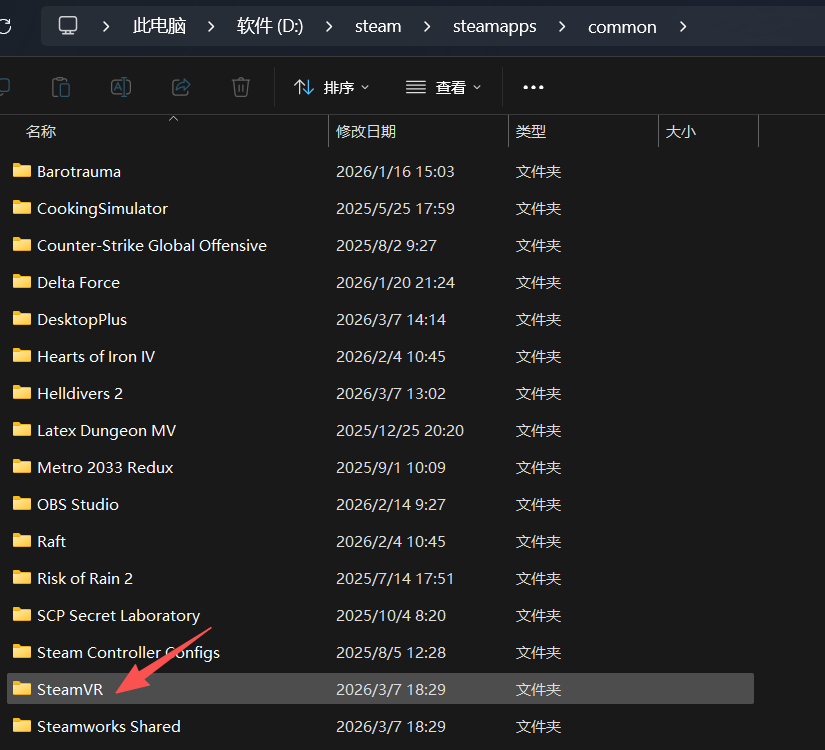
Task: Sort by 修改日期 column header
Action: (366, 132)
